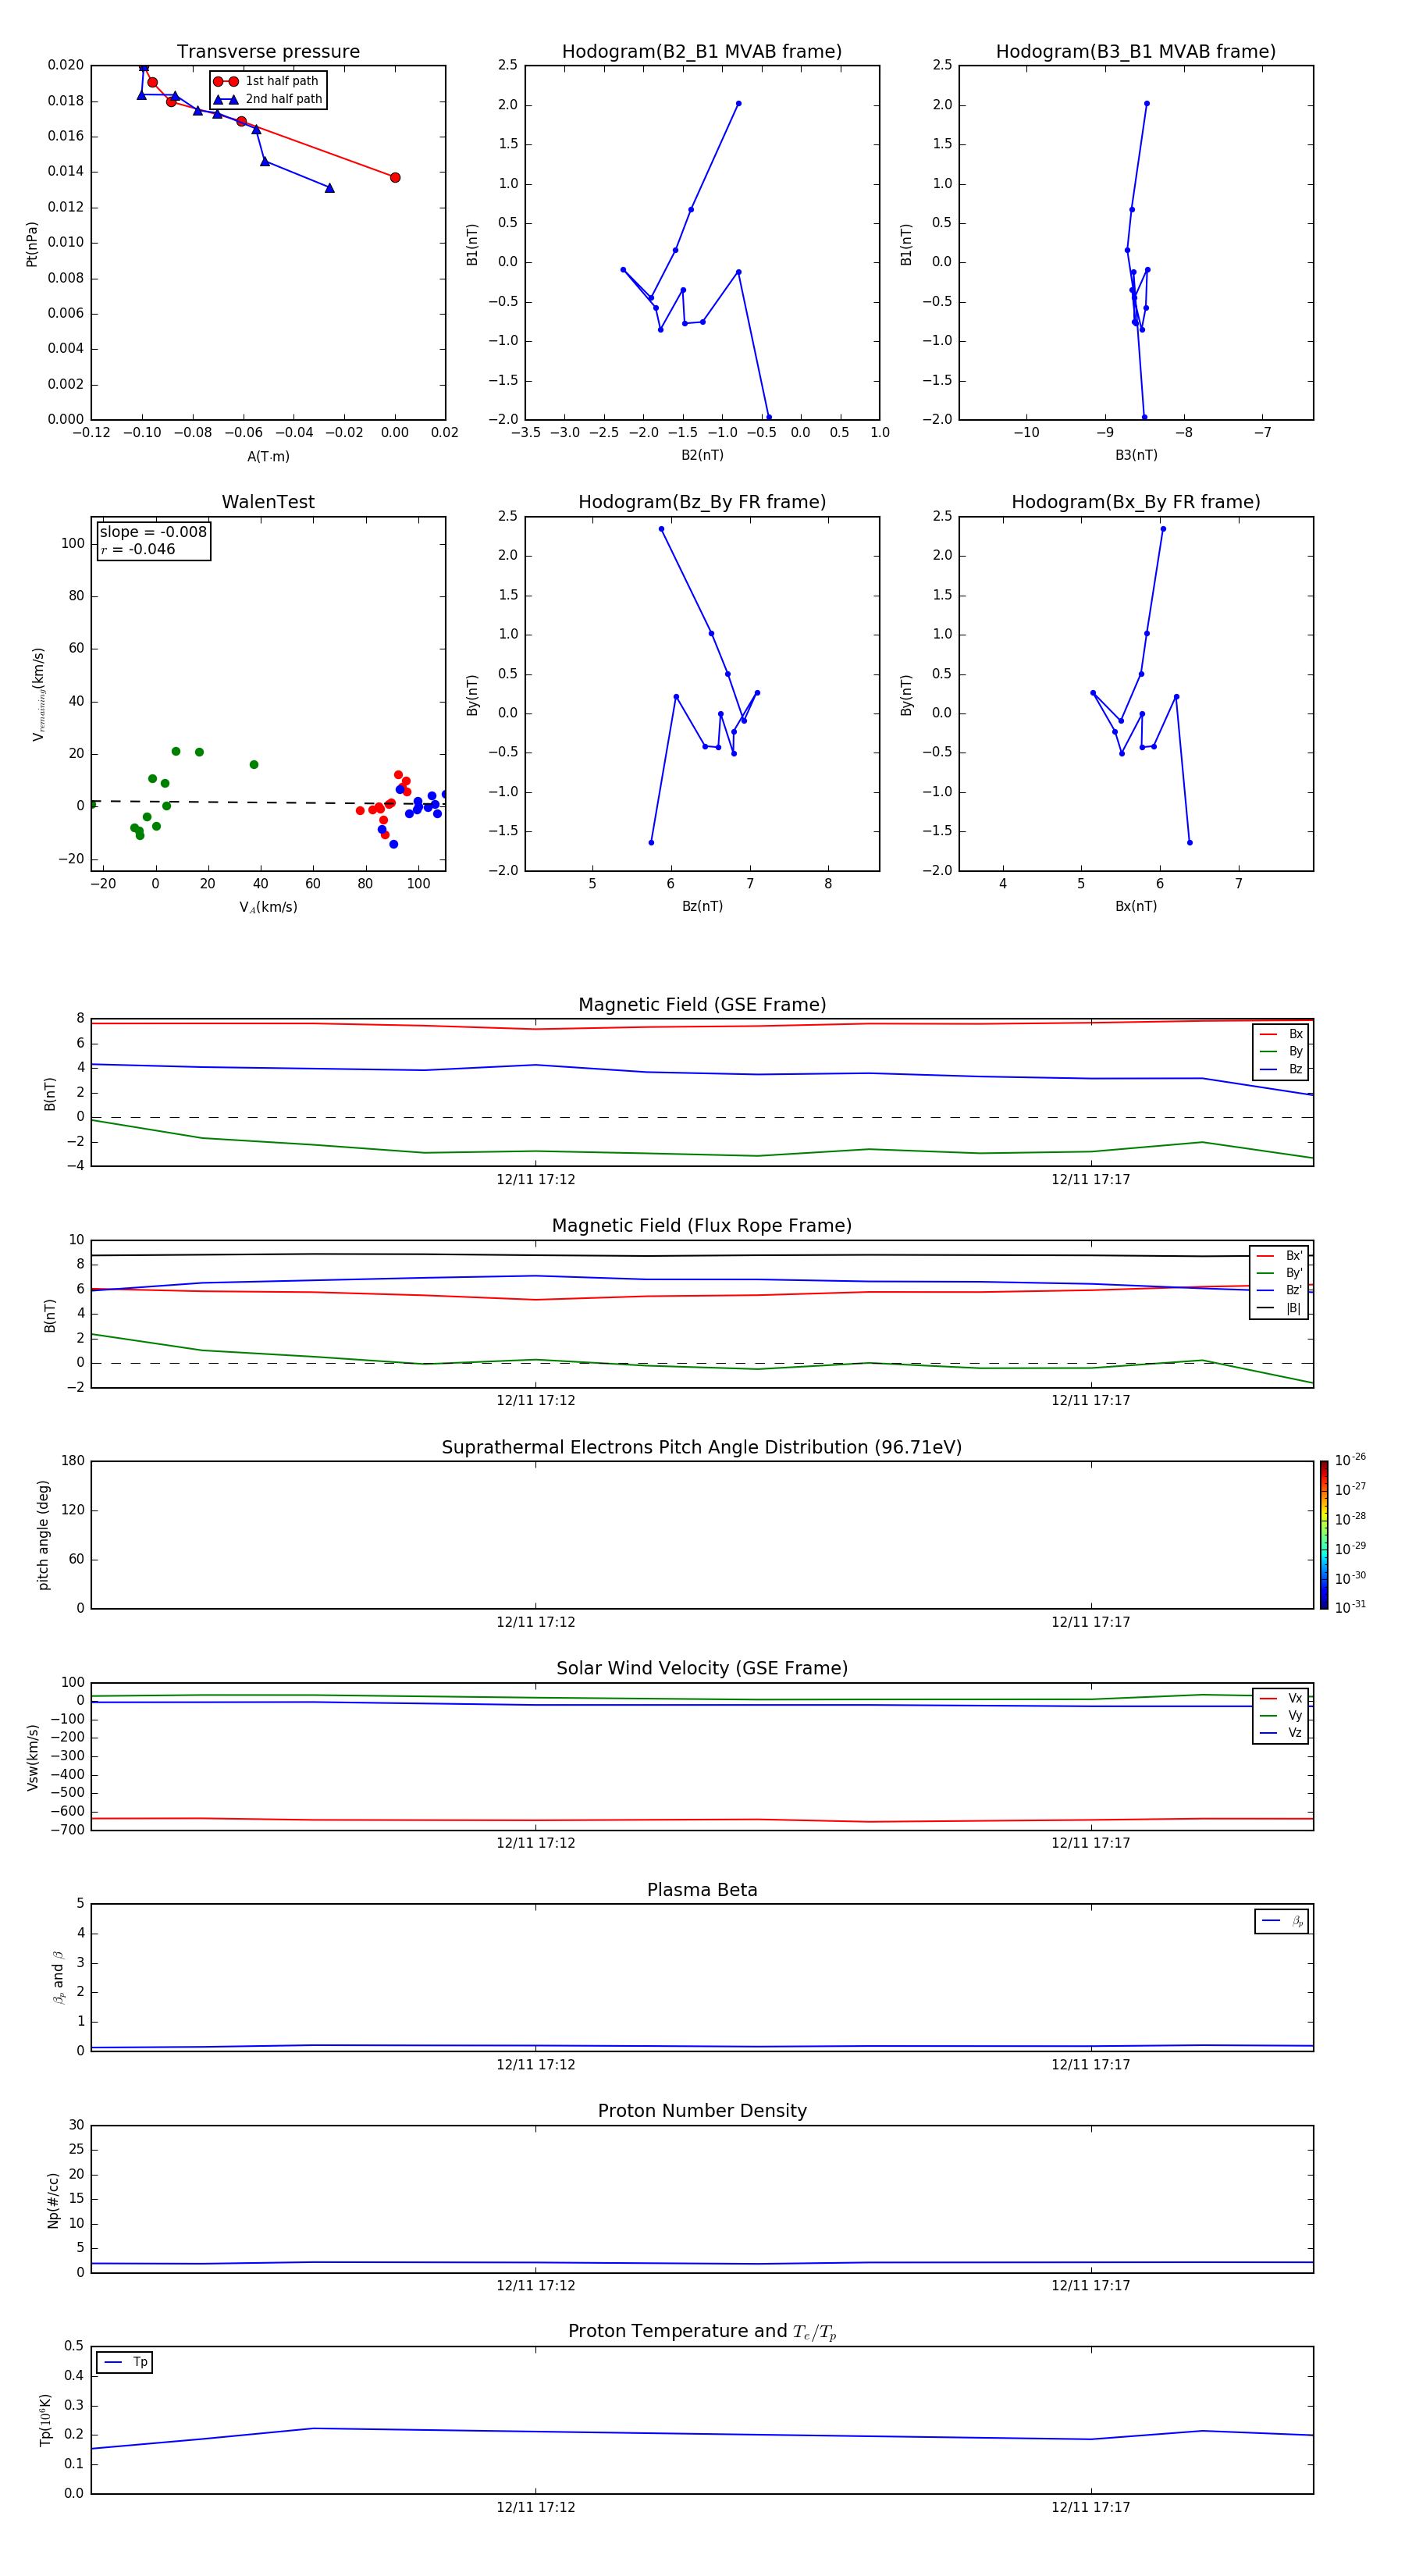Click the "A(T·m)" x-axis label
1405x2576 pixels.
(x=268, y=457)
